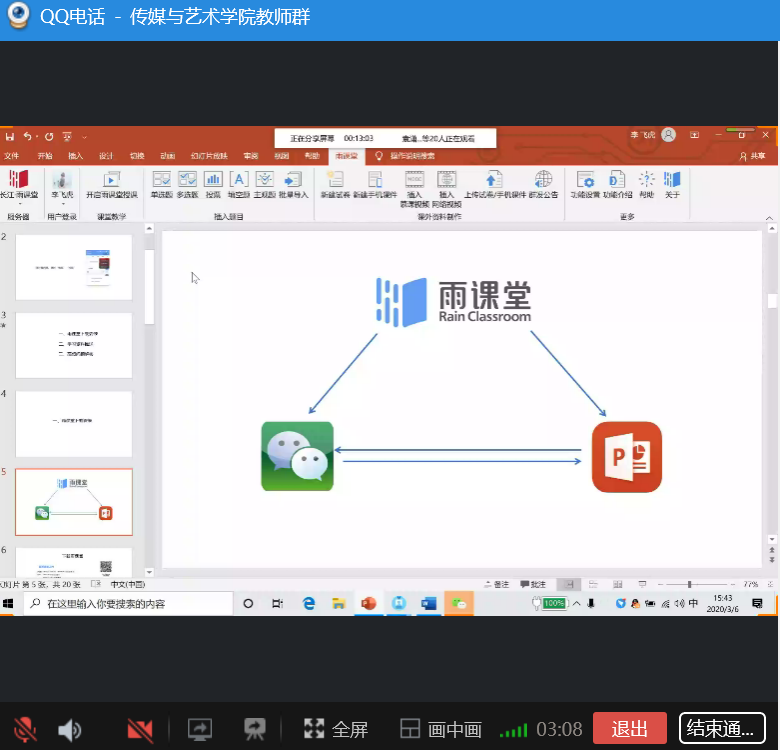This screenshot has width=780, height=750.
Task: Insert a 投票 poll question
Action: [x=213, y=185]
